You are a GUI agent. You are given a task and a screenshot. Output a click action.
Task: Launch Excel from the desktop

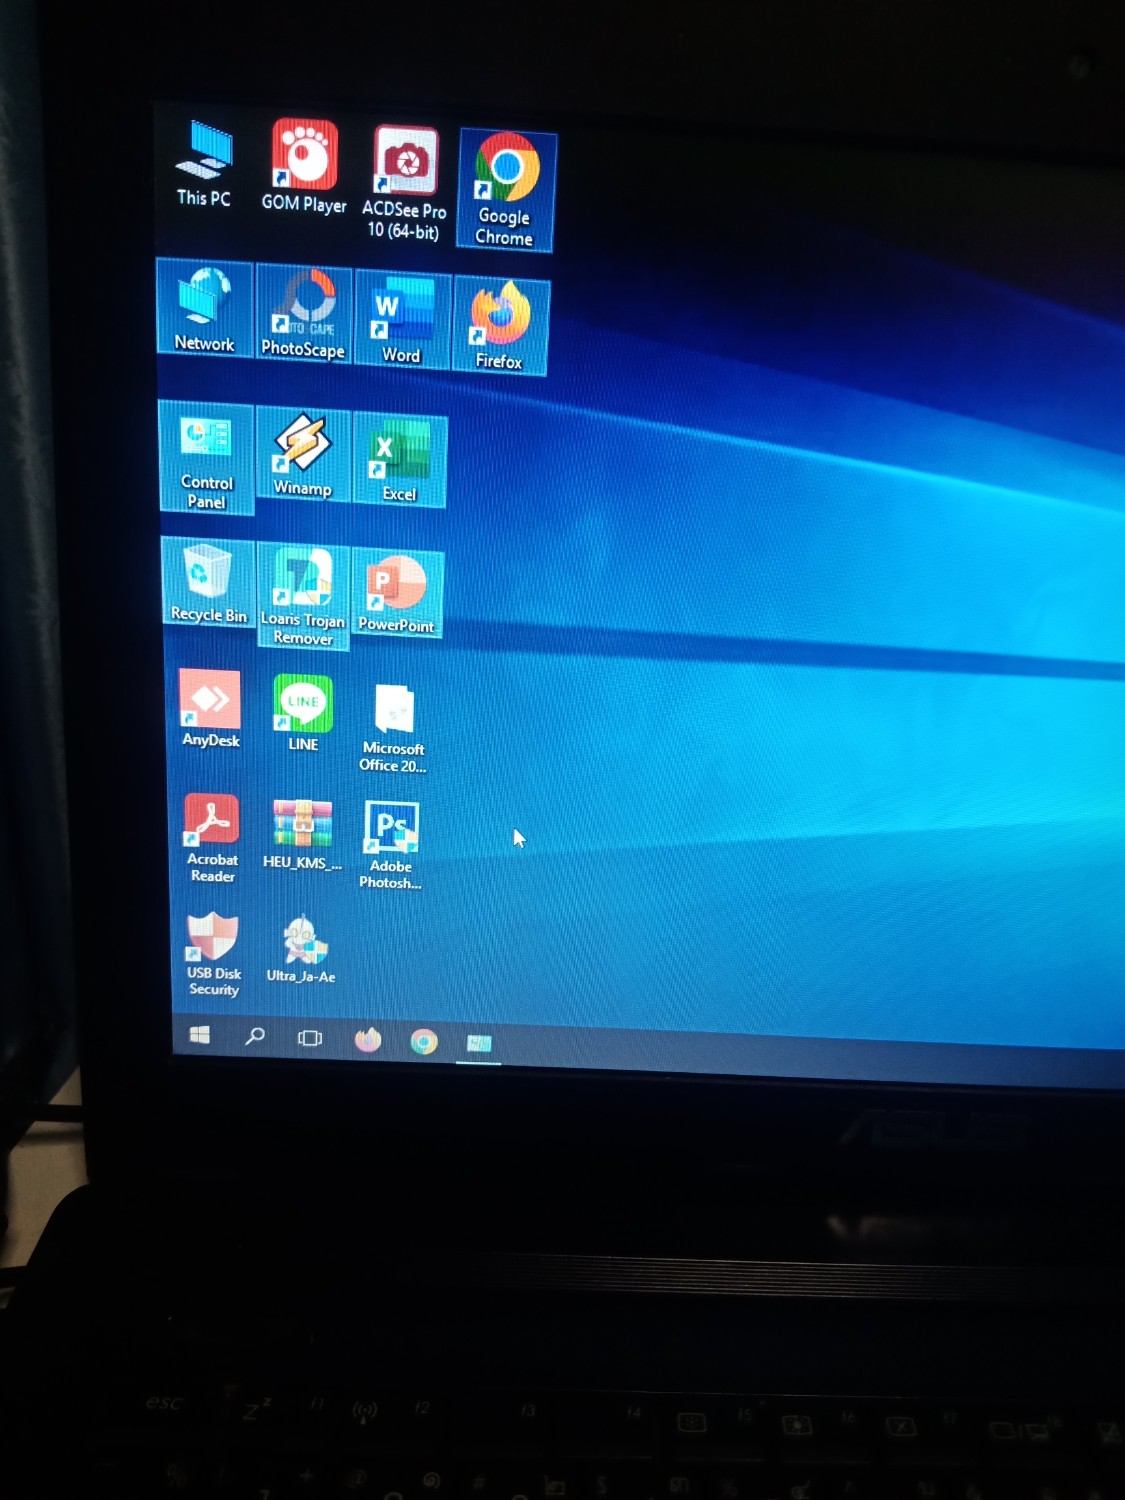(400, 460)
